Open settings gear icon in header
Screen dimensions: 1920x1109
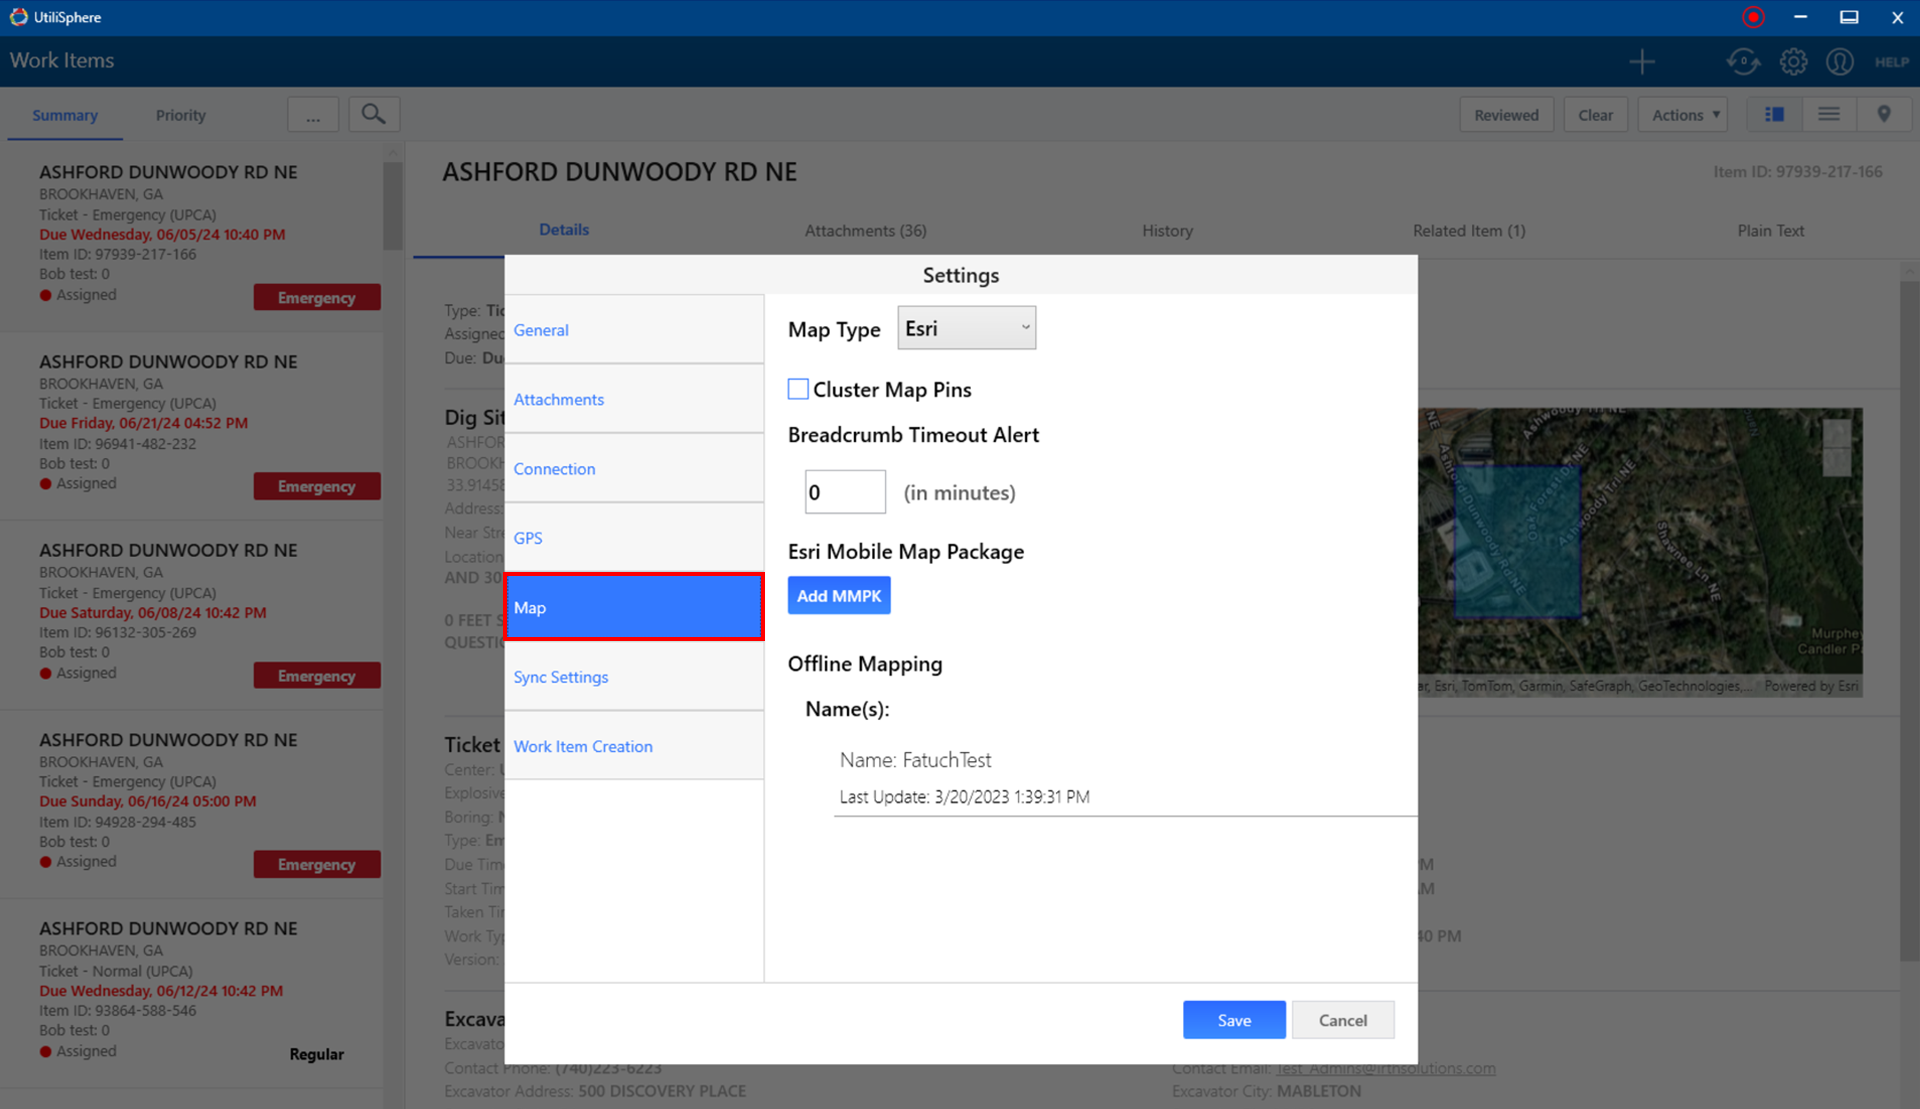click(1793, 62)
